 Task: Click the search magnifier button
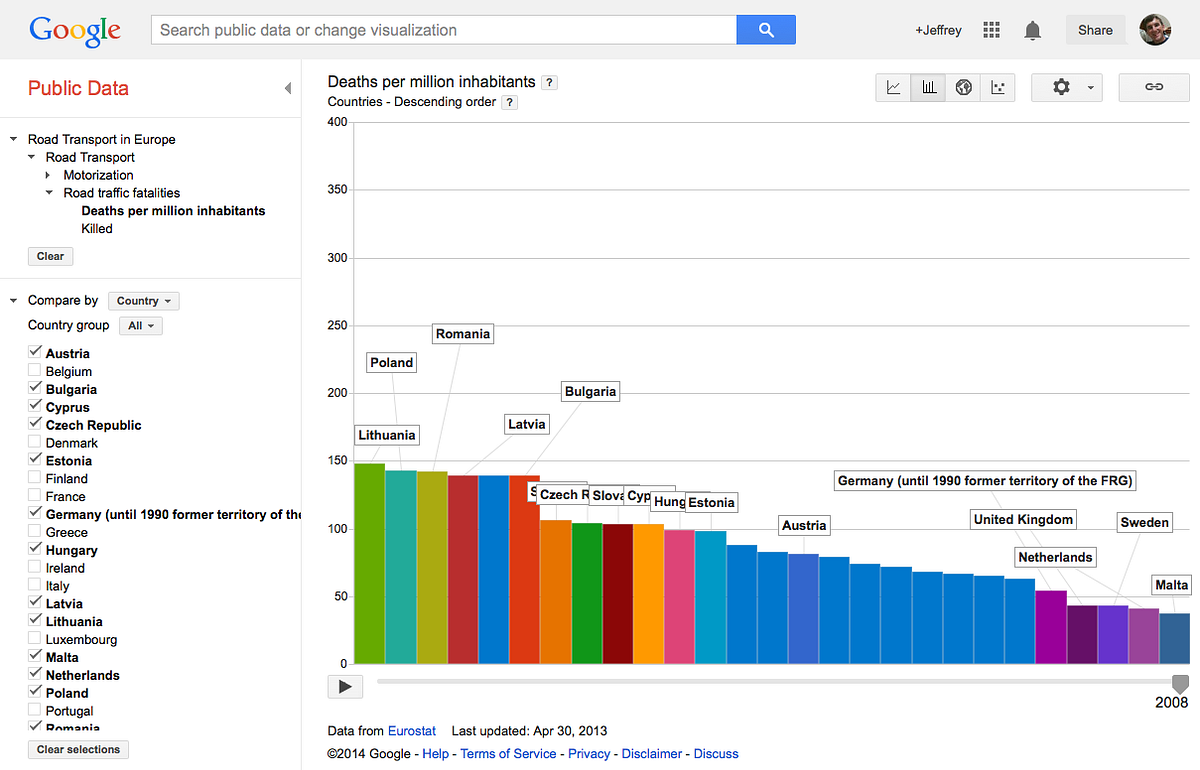(766, 30)
